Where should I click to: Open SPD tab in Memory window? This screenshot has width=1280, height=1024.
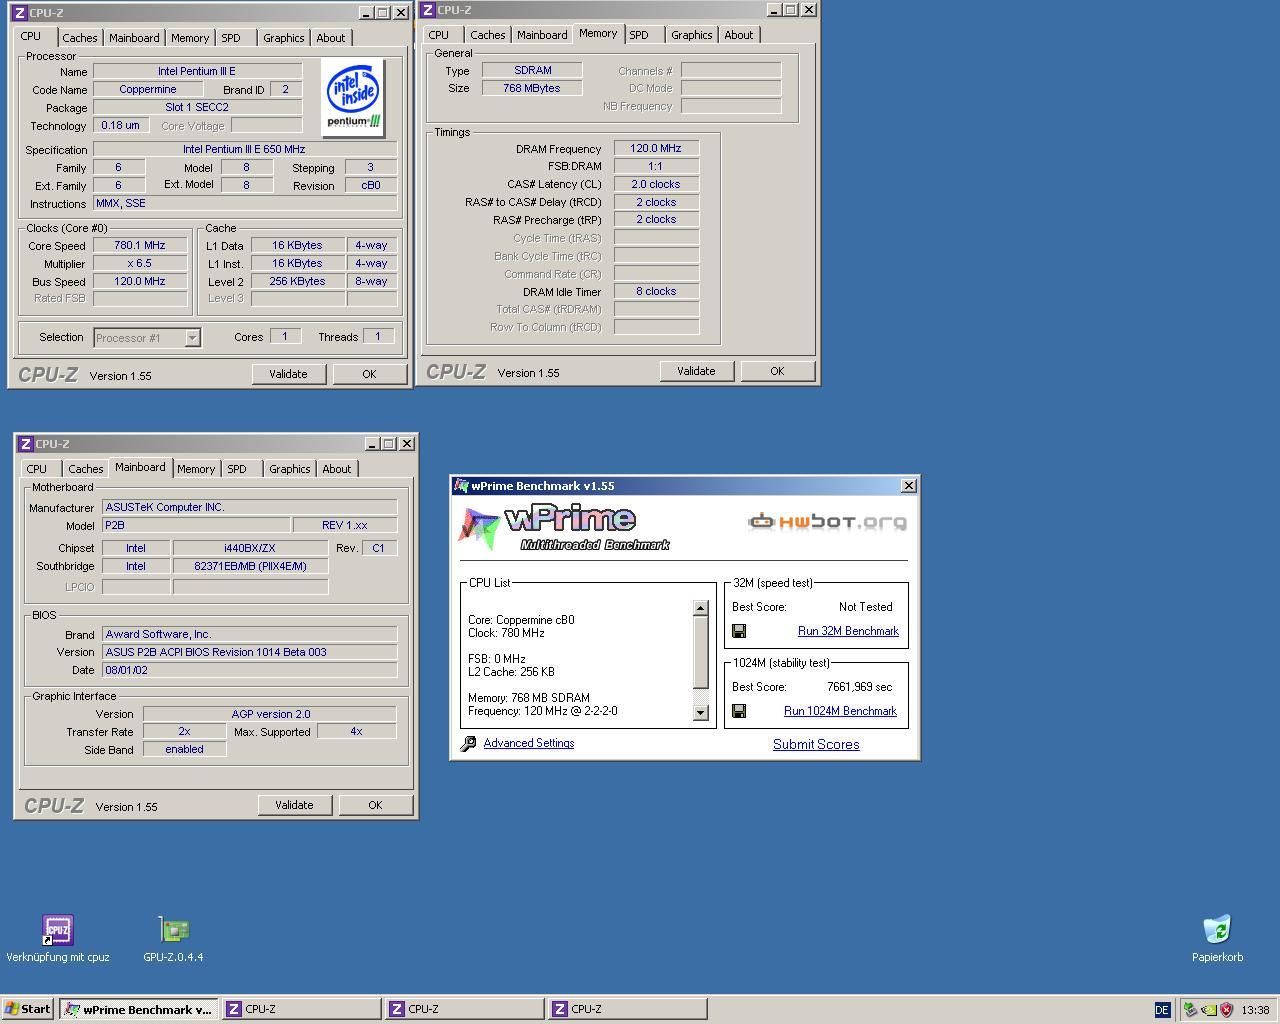pyautogui.click(x=639, y=35)
